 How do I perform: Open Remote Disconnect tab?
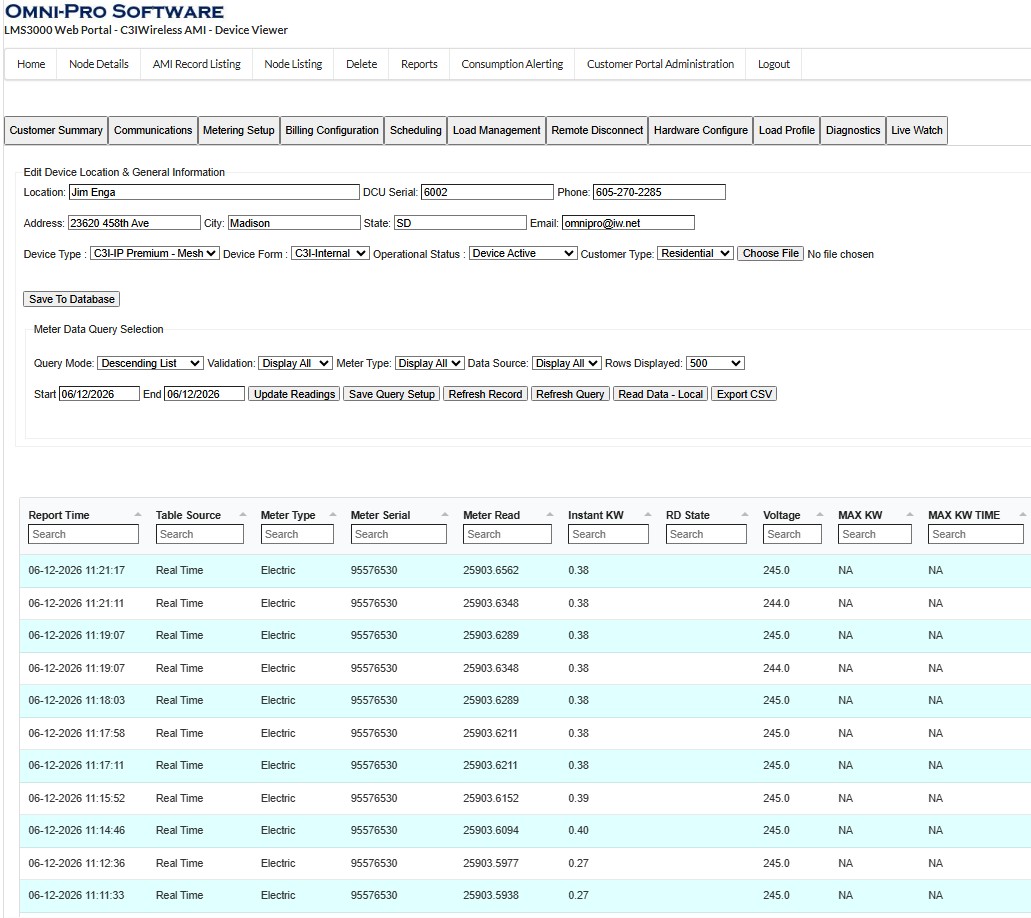point(597,130)
